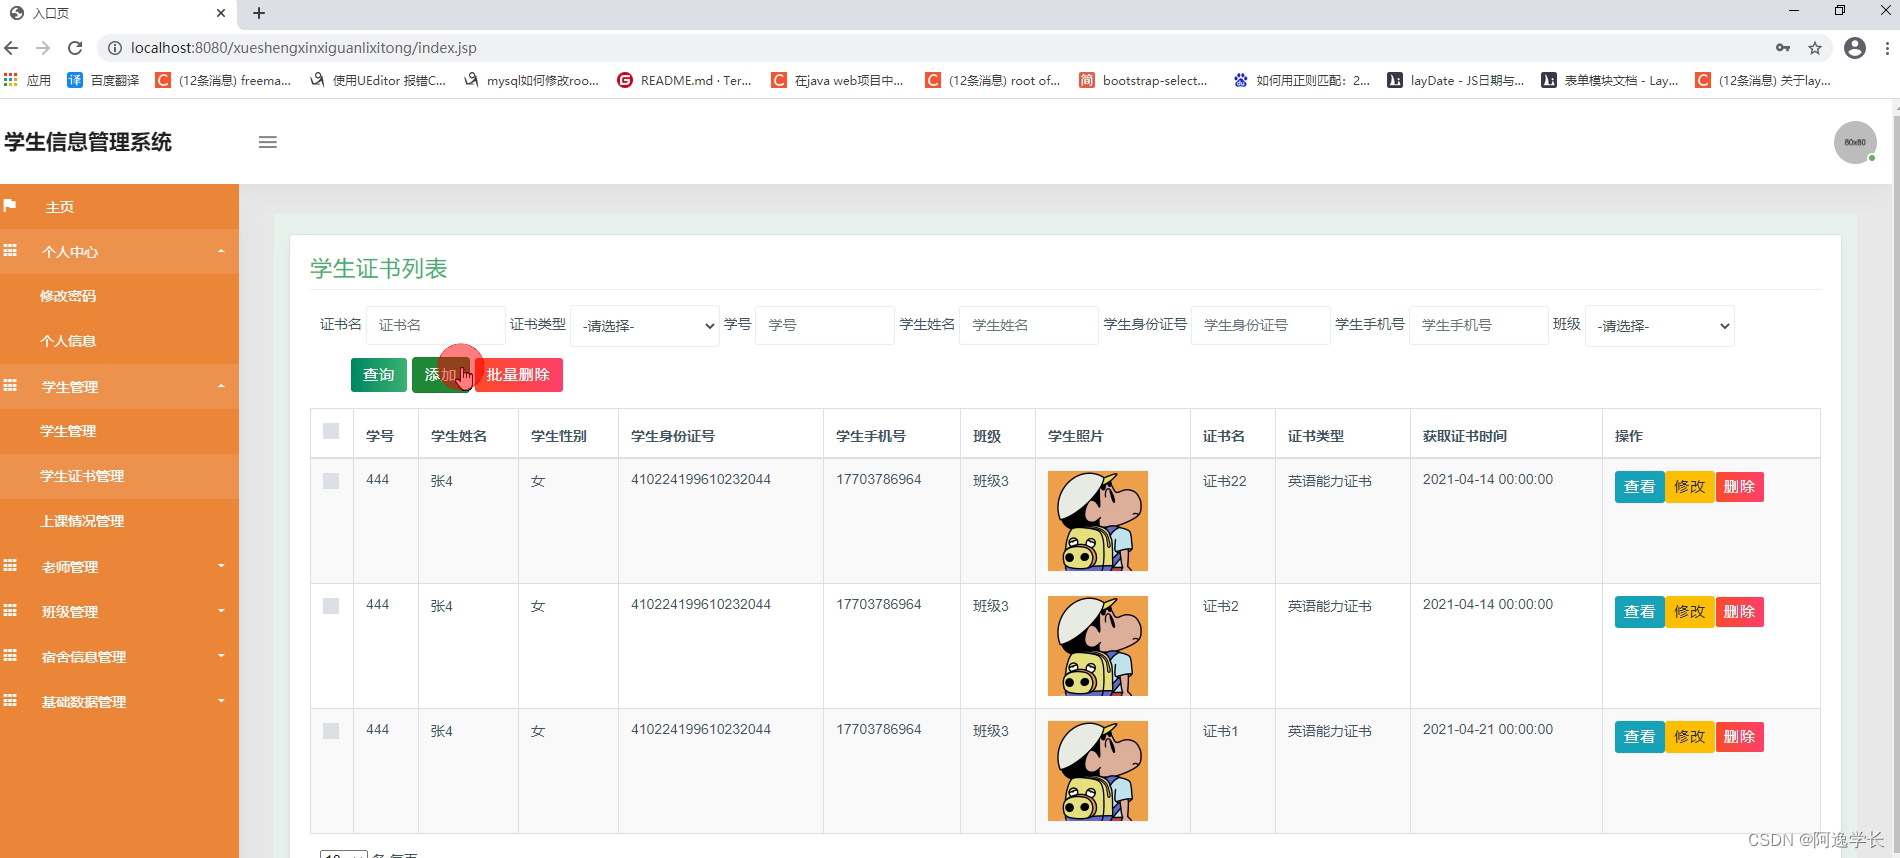This screenshot has width=1900, height=858.
Task: Click the browser reload icon
Action: tap(75, 48)
